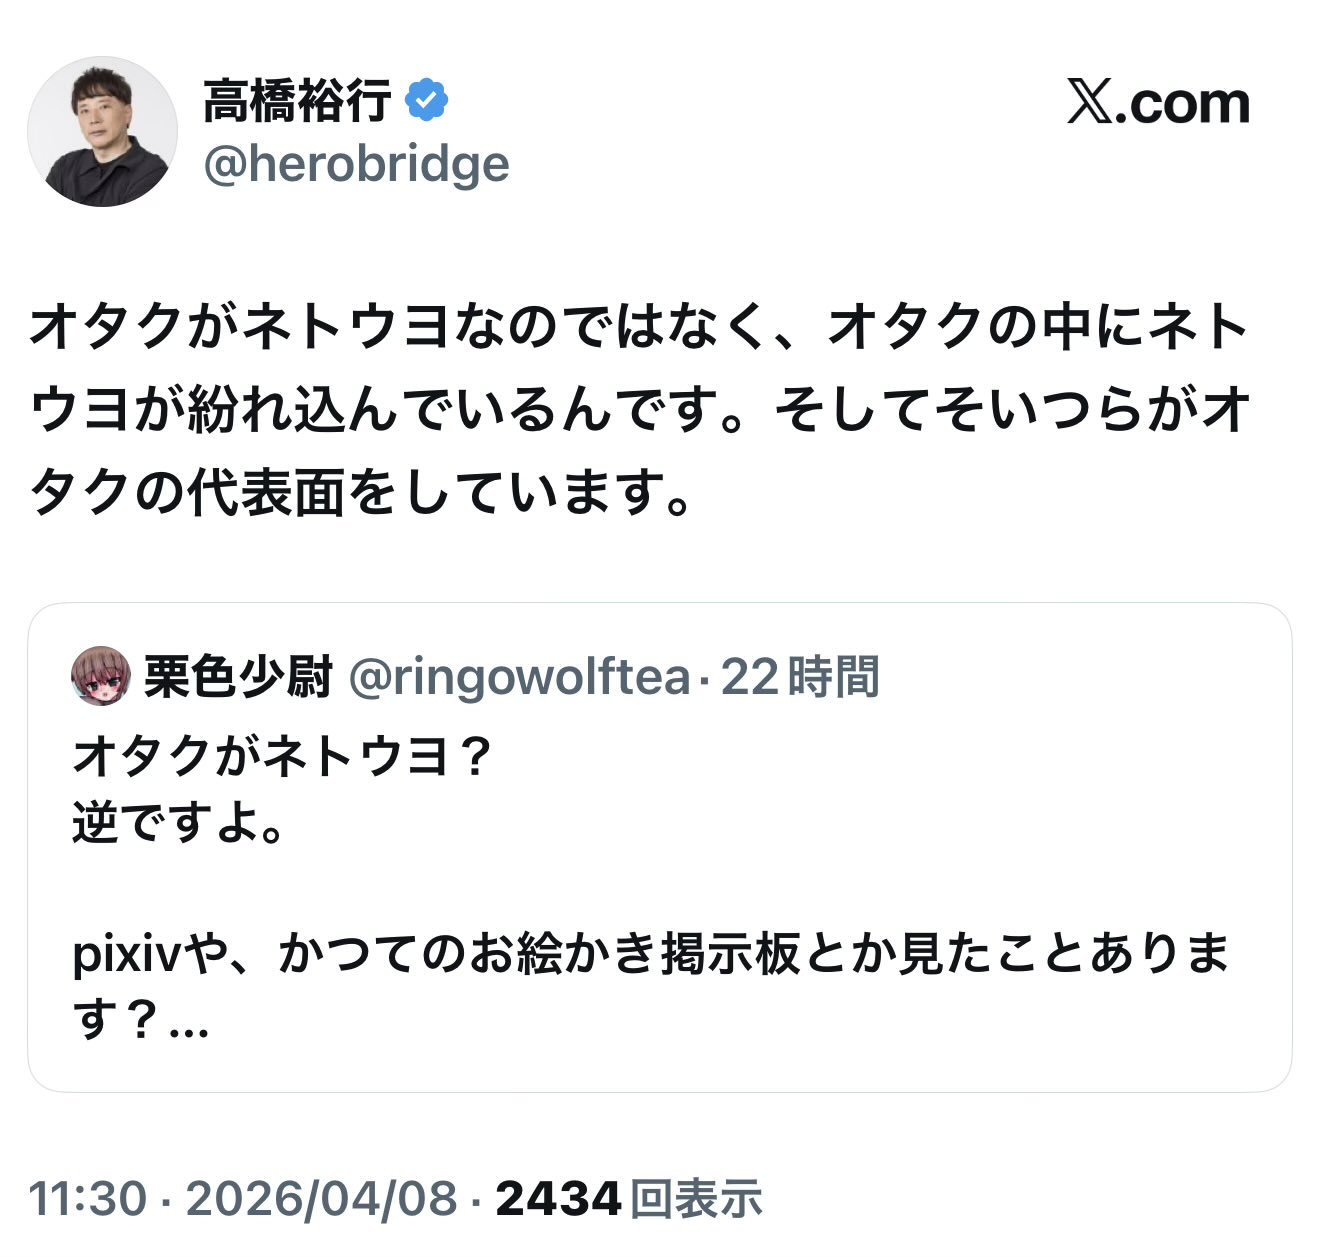Click the blue verified badge
This screenshot has height=1257, width=1320.
pos(427,101)
